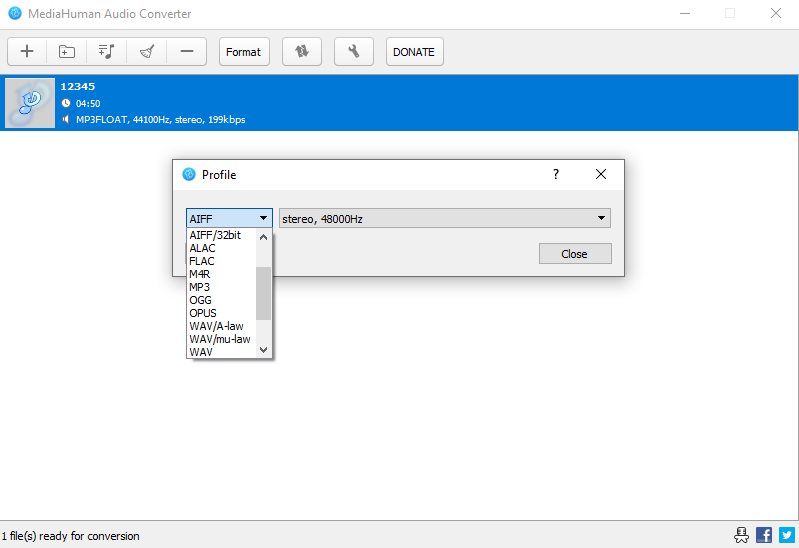Click the Close button in Profile dialog
The width and height of the screenshot is (799, 548).
tap(575, 254)
